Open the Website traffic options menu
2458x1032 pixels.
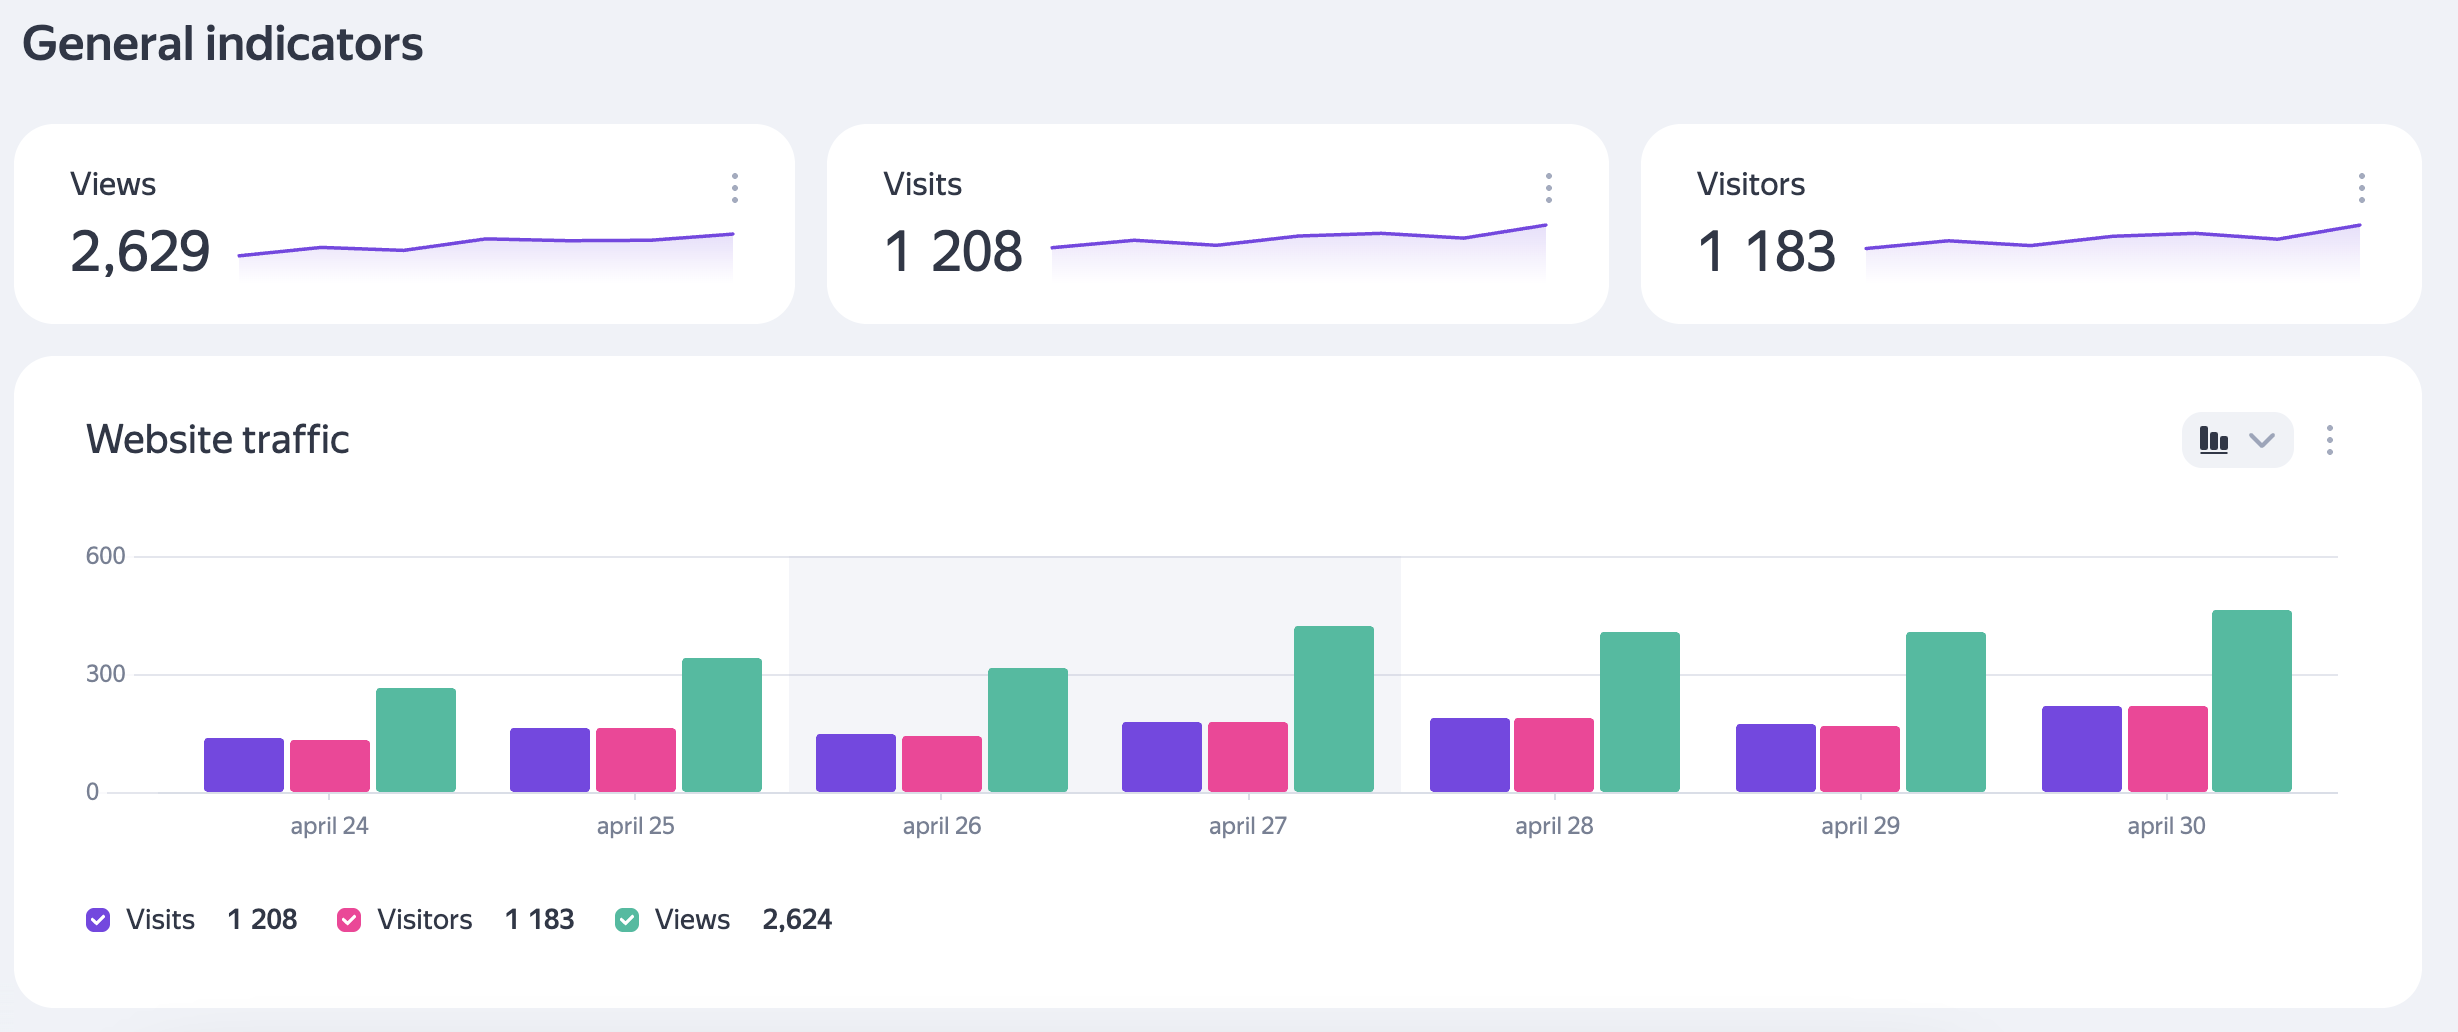[x=2330, y=440]
